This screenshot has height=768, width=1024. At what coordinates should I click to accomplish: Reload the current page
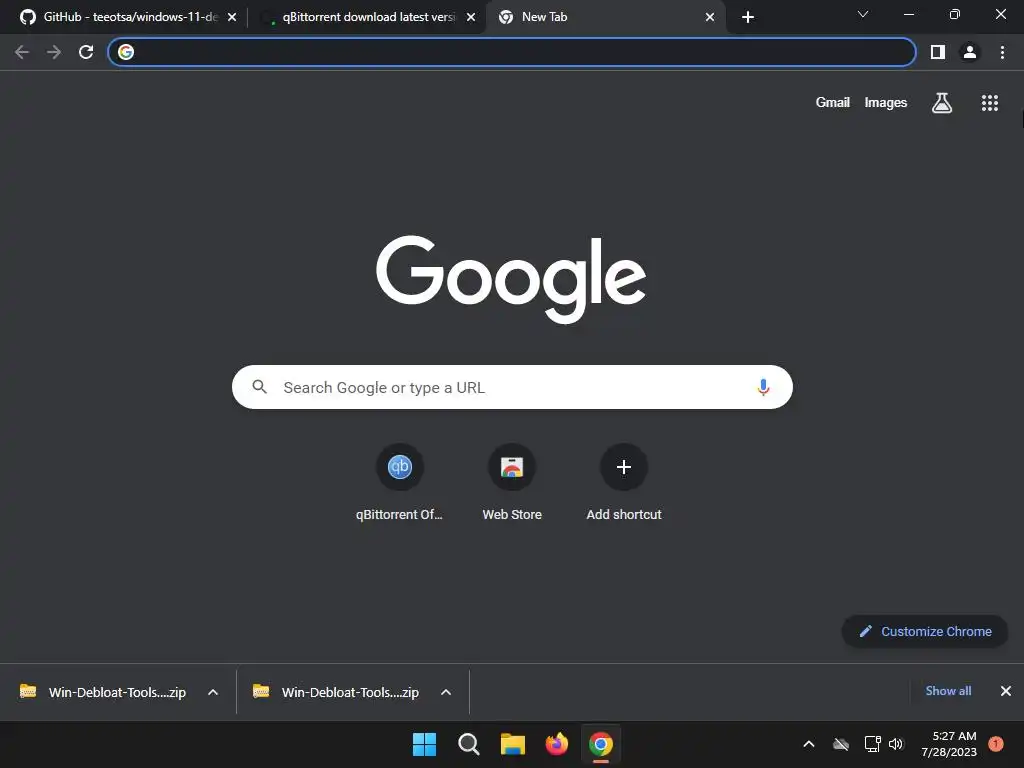coord(86,52)
